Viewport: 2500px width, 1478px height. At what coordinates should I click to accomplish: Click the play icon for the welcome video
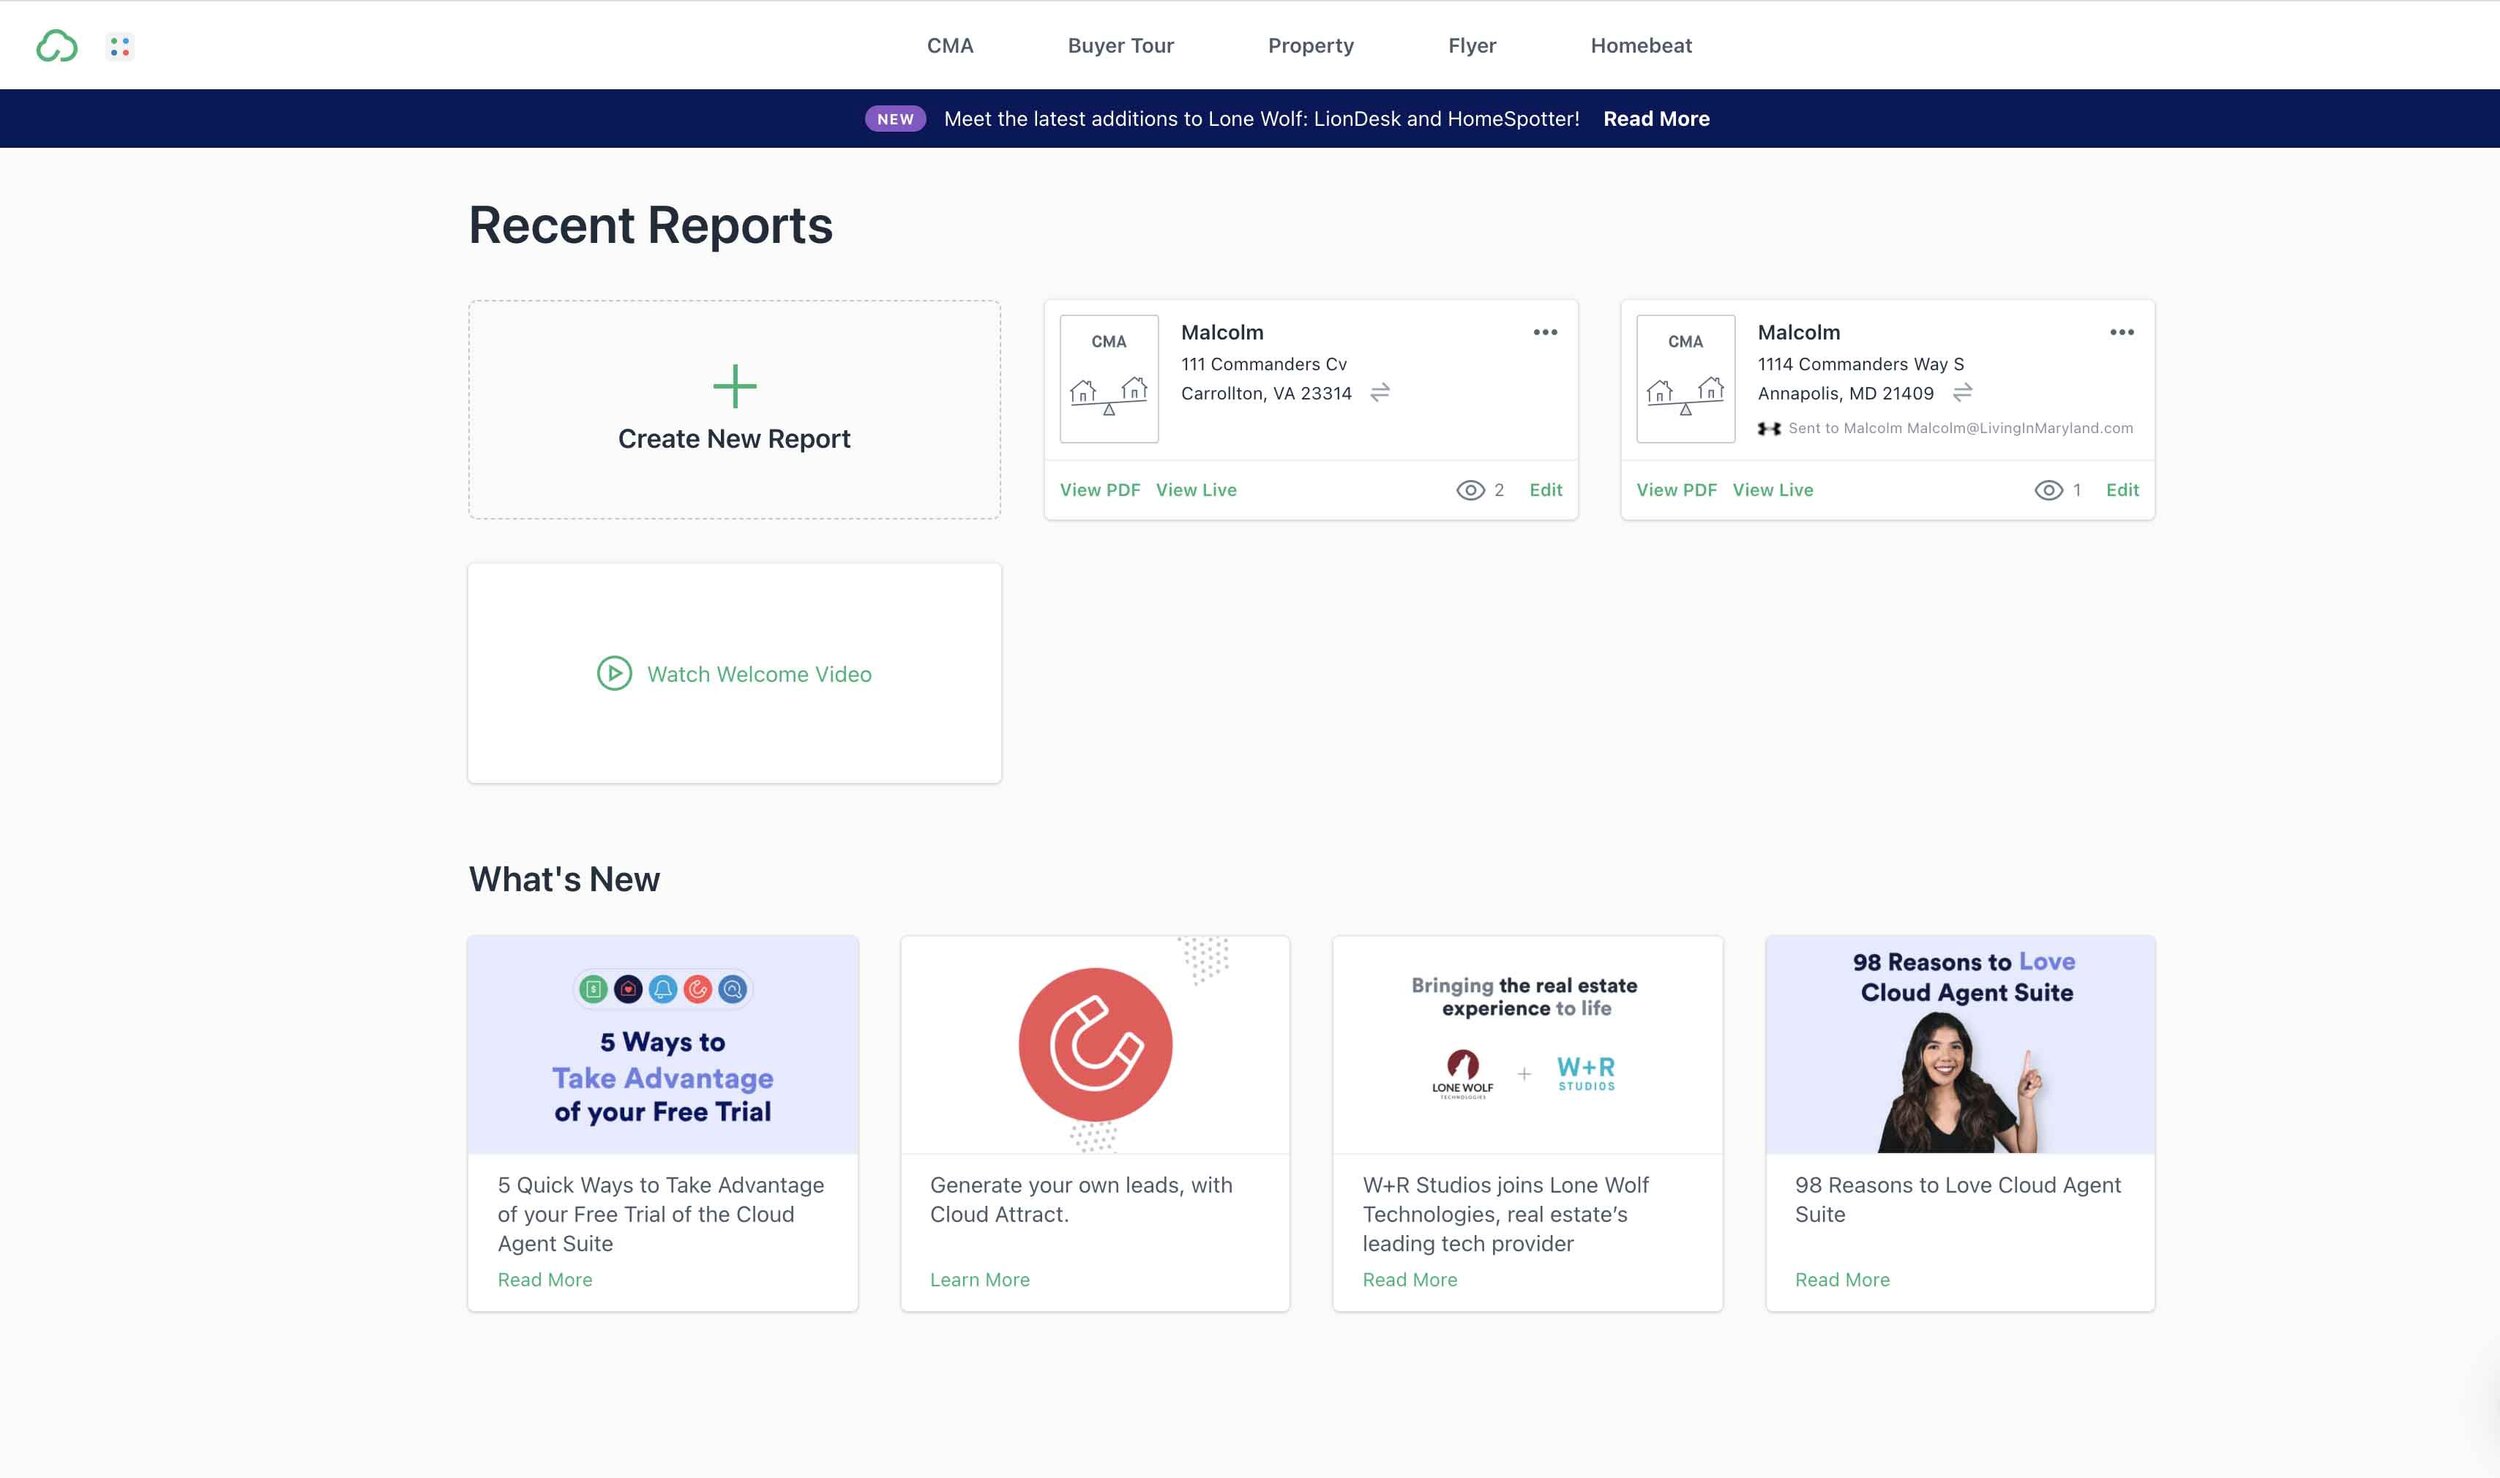point(614,673)
